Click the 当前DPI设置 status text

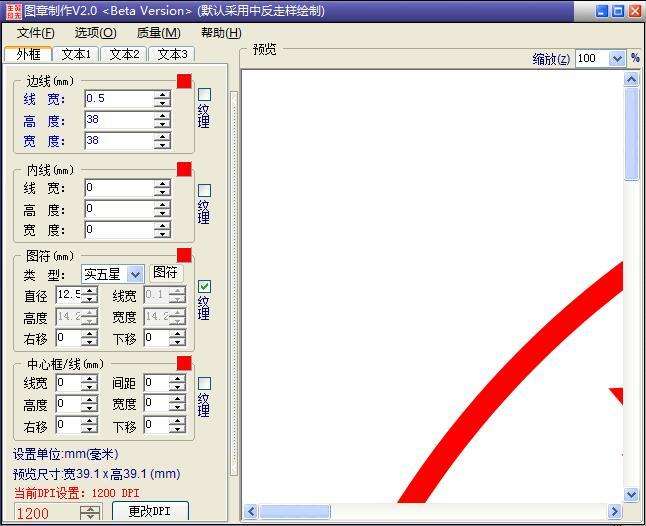[77, 493]
